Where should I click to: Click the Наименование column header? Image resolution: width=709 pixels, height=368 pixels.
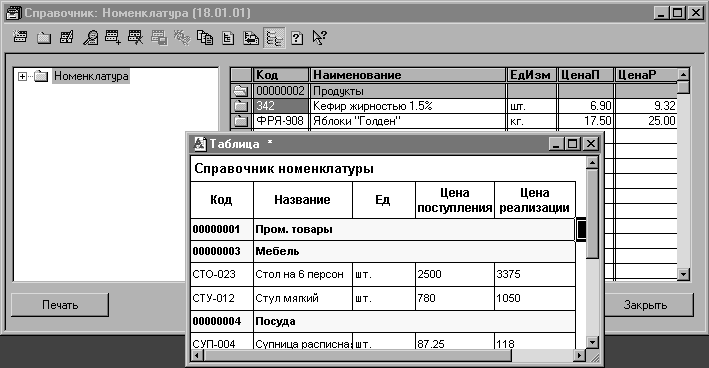[407, 75]
